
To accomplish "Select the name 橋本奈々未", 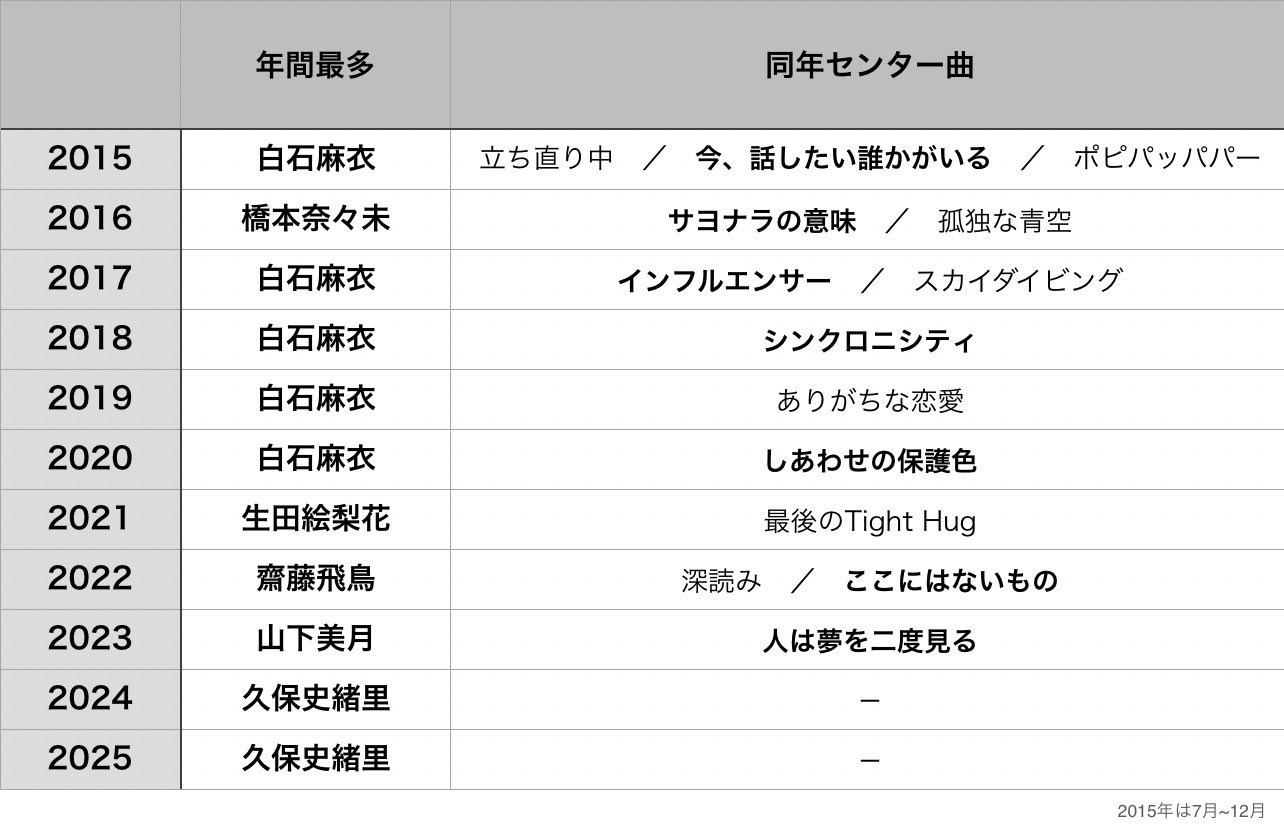I will coord(315,219).
